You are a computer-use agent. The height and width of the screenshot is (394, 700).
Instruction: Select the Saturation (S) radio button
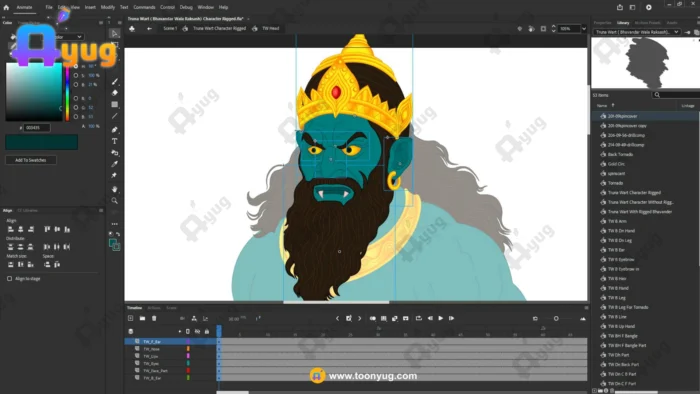(x=75, y=75)
